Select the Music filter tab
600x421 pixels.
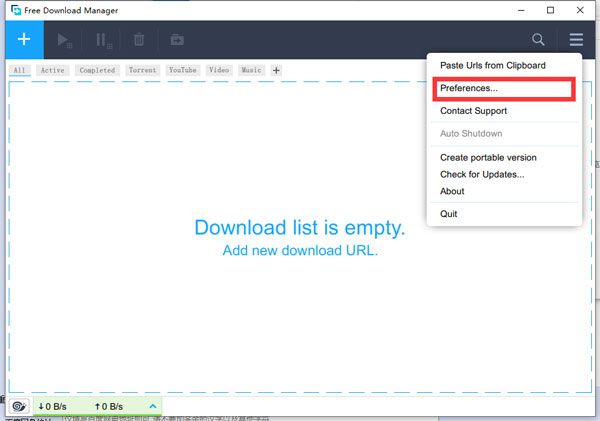(x=251, y=70)
